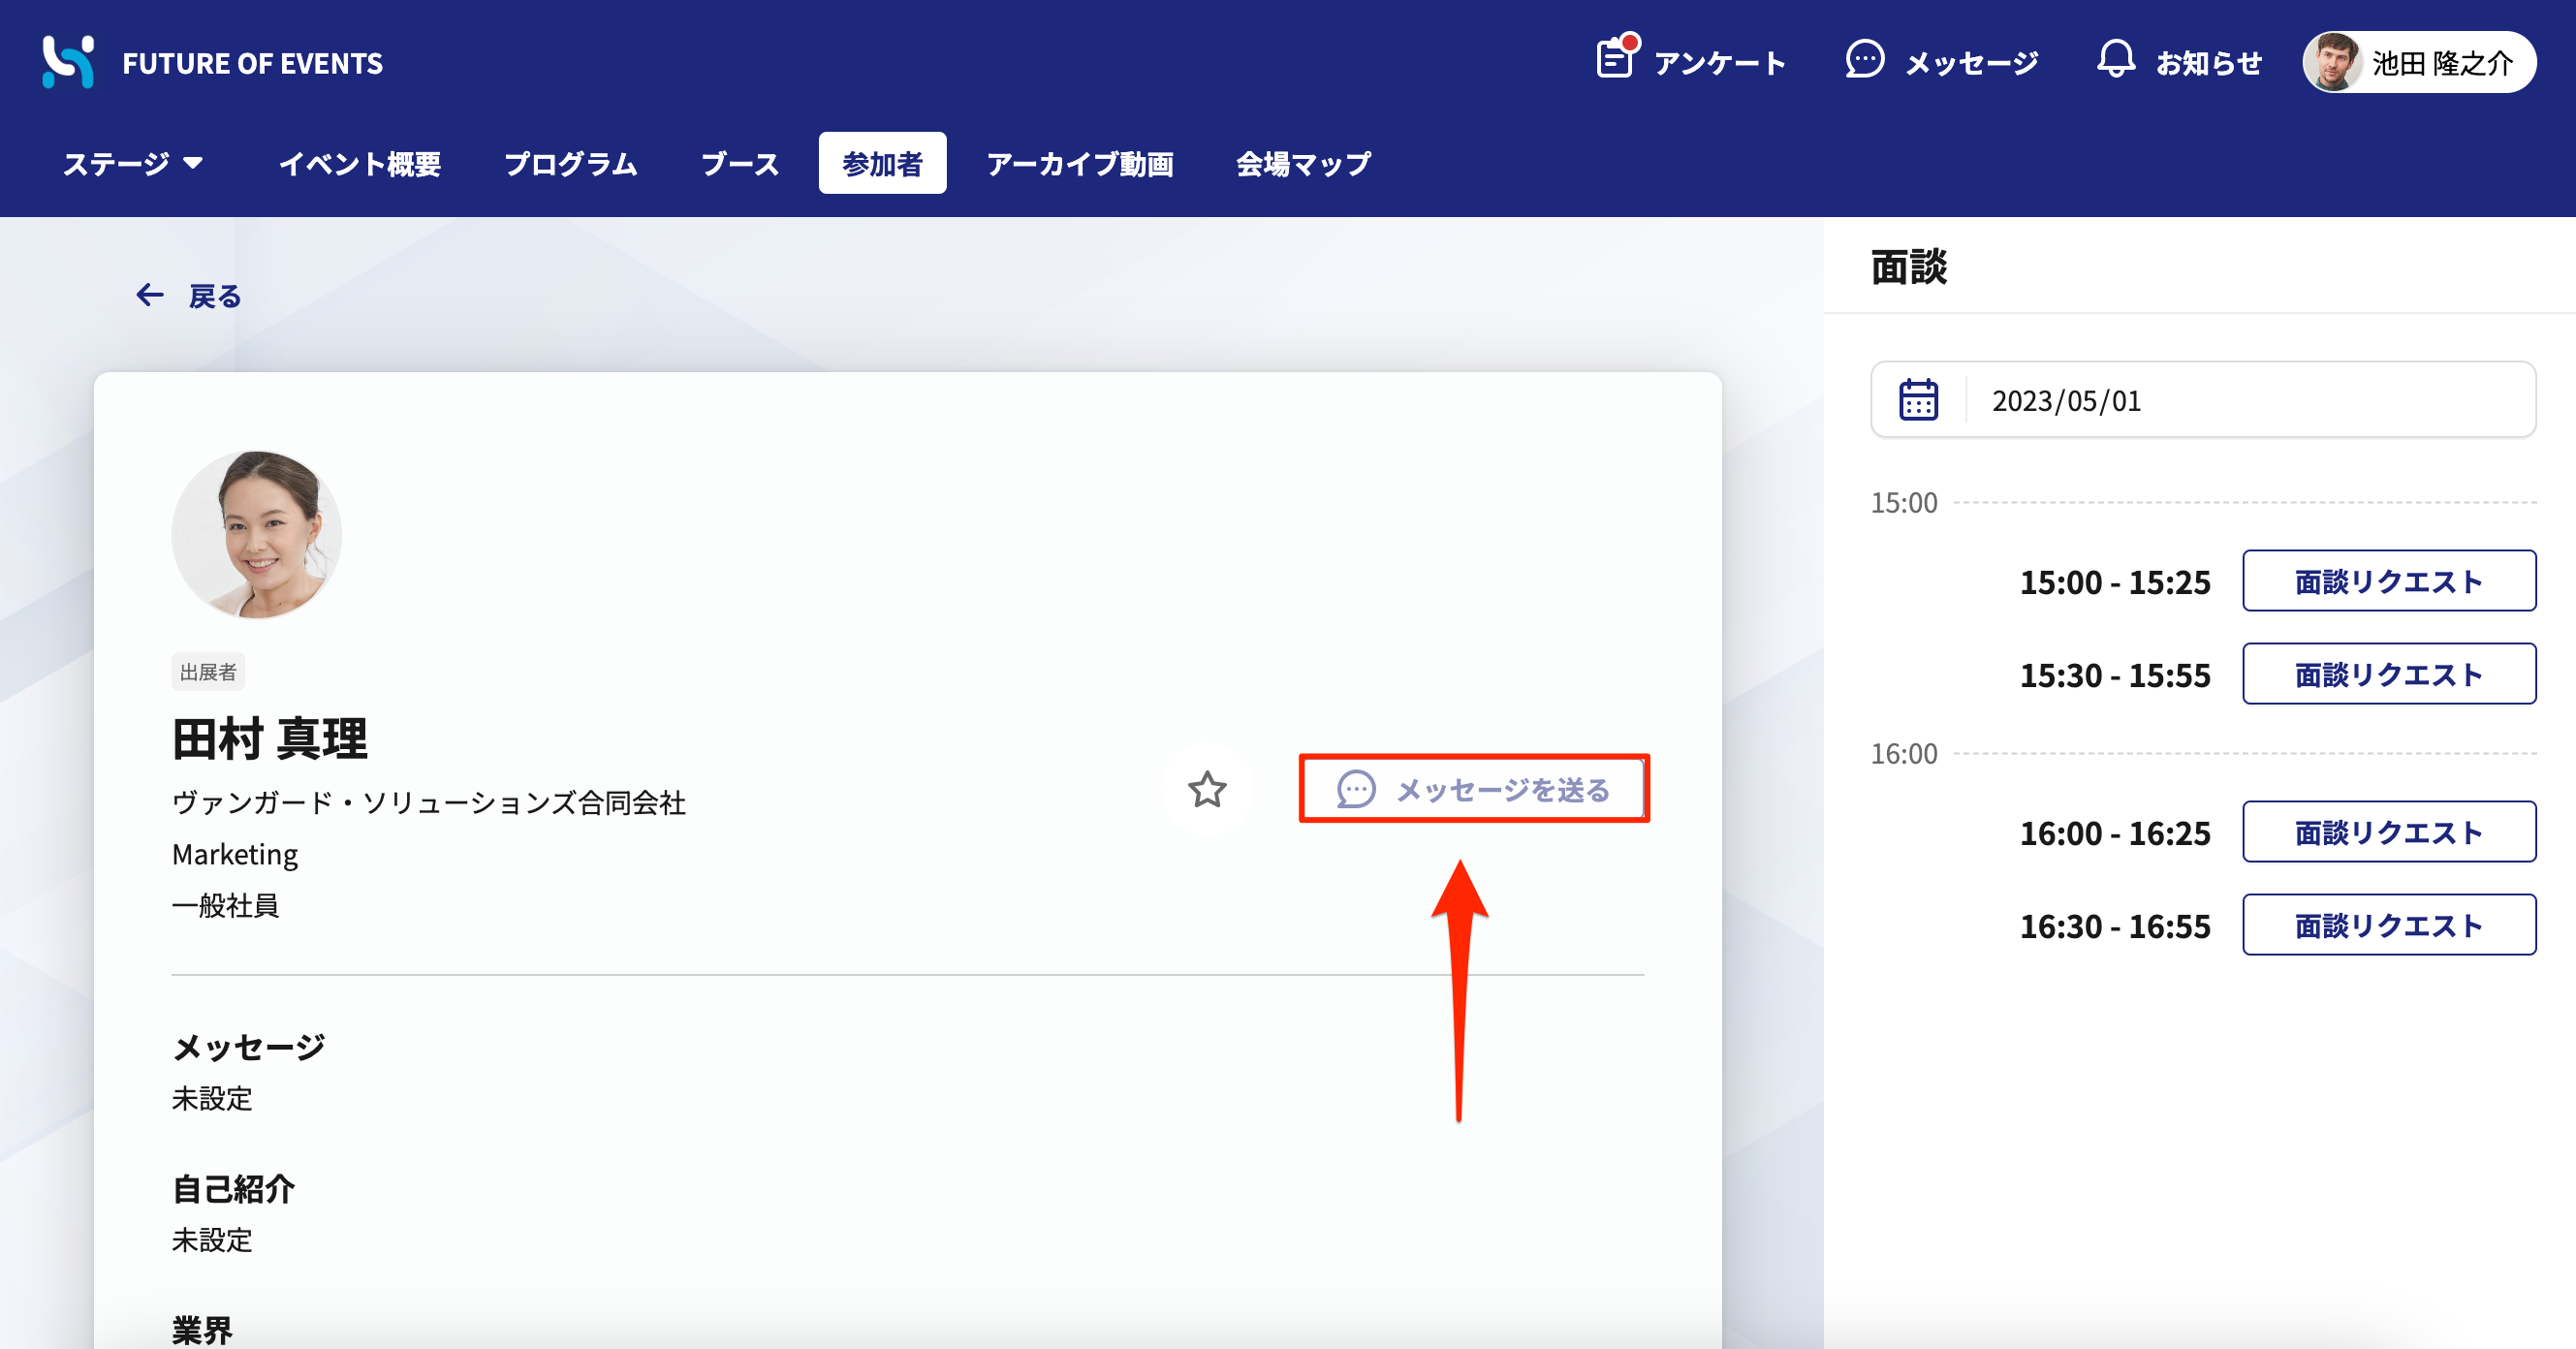The width and height of the screenshot is (2576, 1349).
Task: Open the プログラム tab
Action: (x=571, y=163)
